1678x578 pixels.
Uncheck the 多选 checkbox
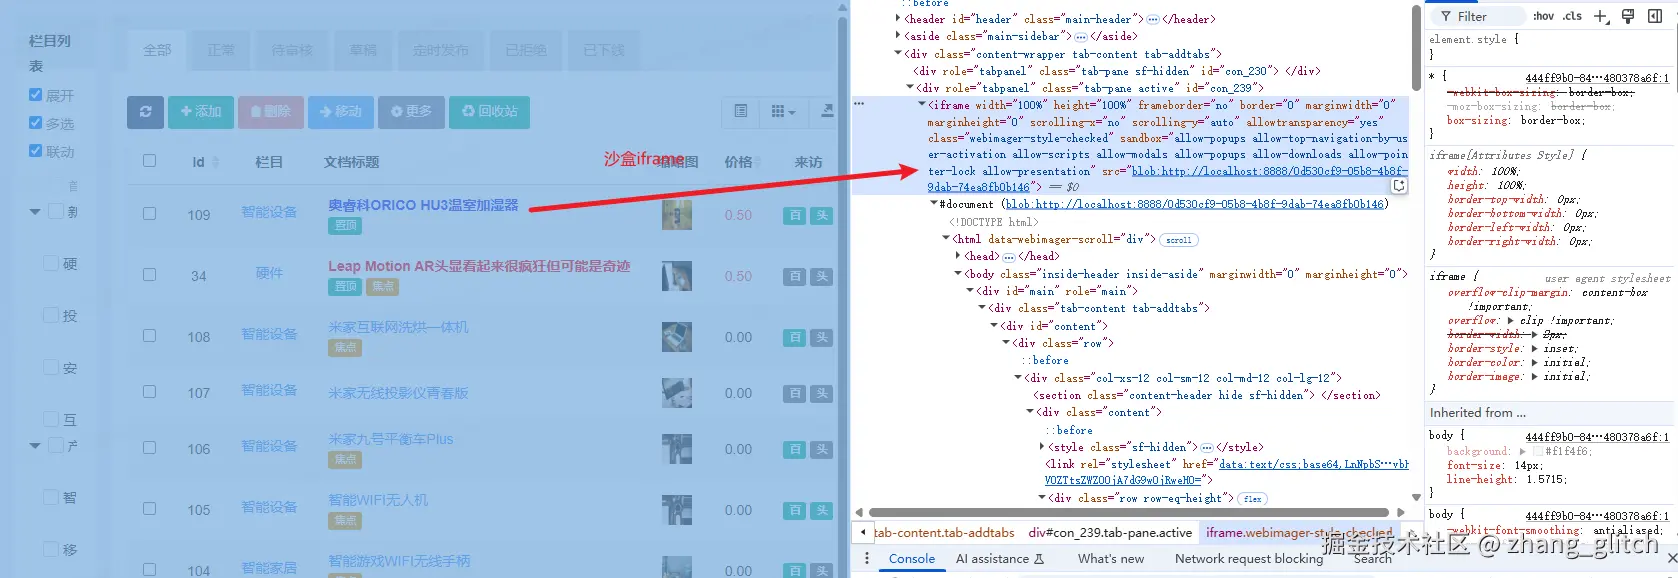click(36, 122)
